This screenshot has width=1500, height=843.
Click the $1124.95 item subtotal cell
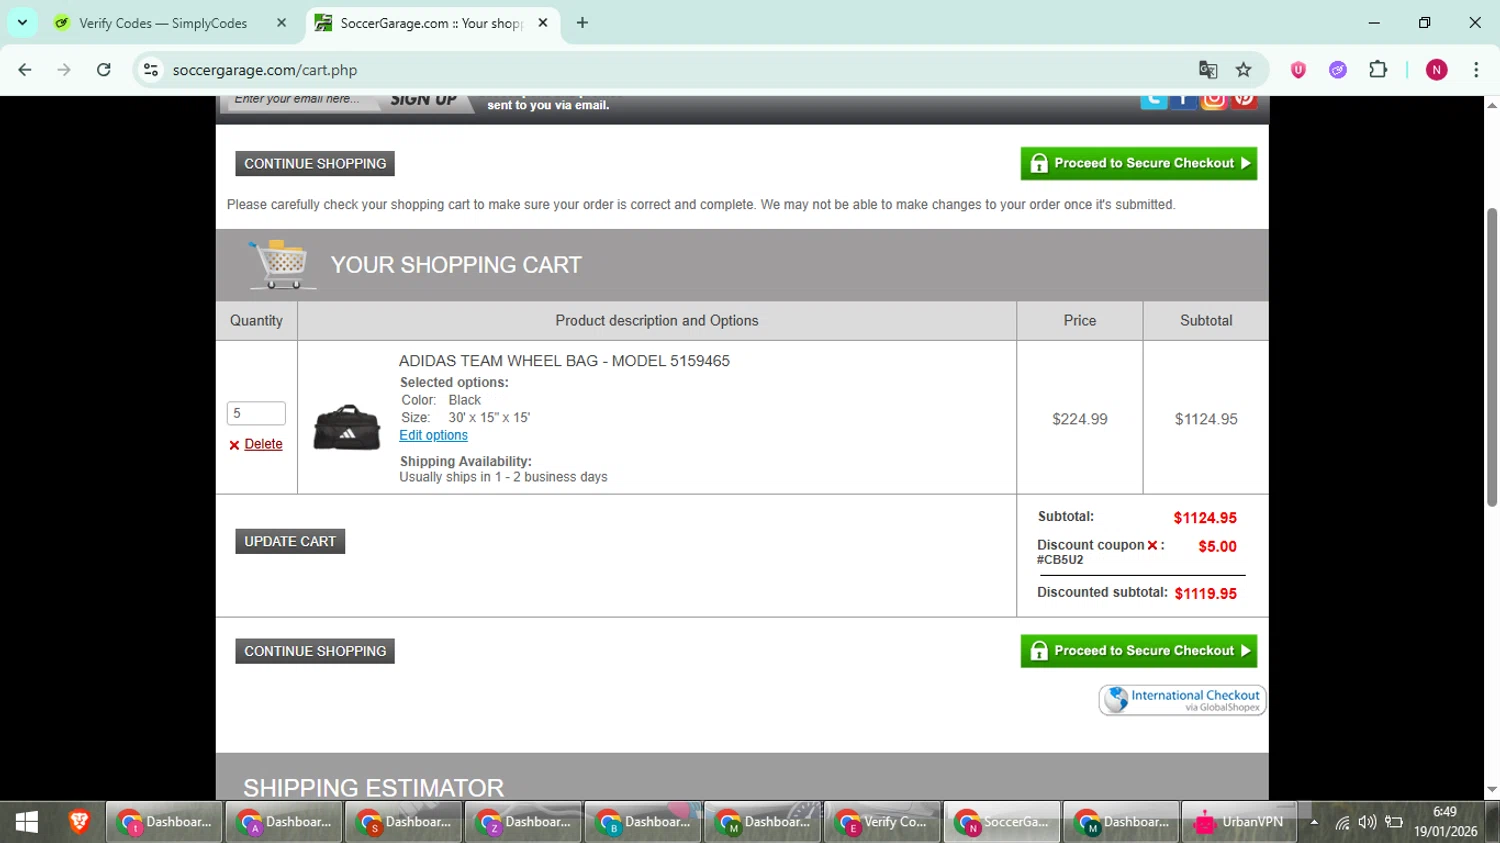coord(1206,419)
